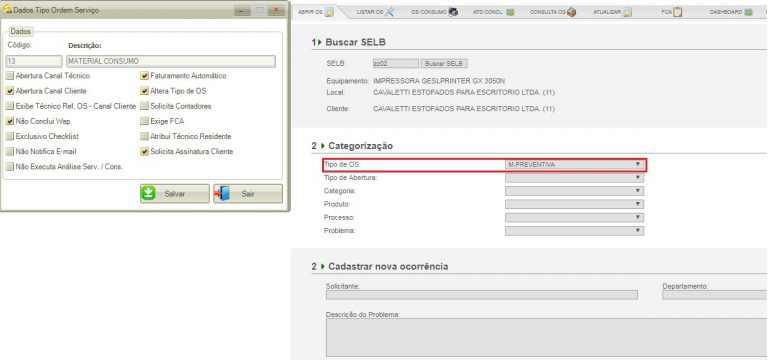Expand the Tipo de OS dropdown
The image size is (768, 360).
pos(574,165)
